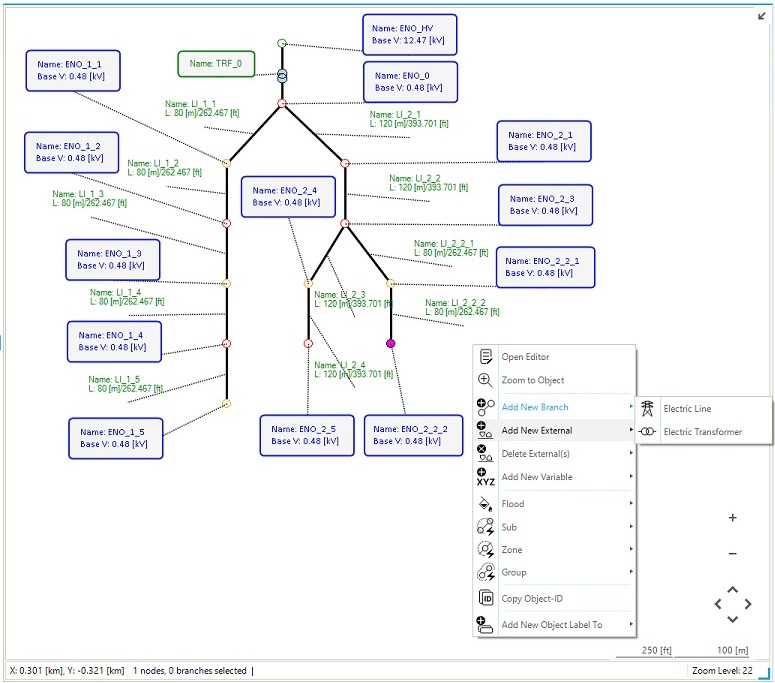Expand the Sub submenu arrow
775x683 pixels.
pyautogui.click(x=631, y=526)
